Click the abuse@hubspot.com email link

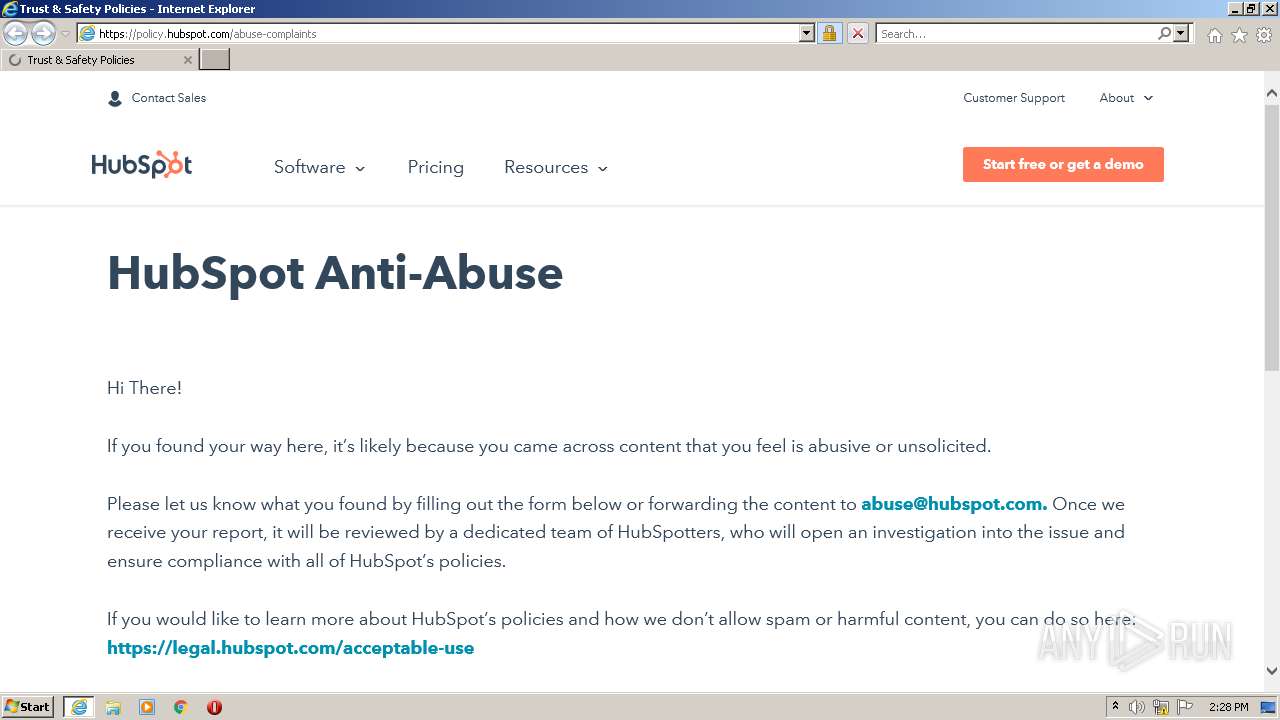(x=954, y=504)
